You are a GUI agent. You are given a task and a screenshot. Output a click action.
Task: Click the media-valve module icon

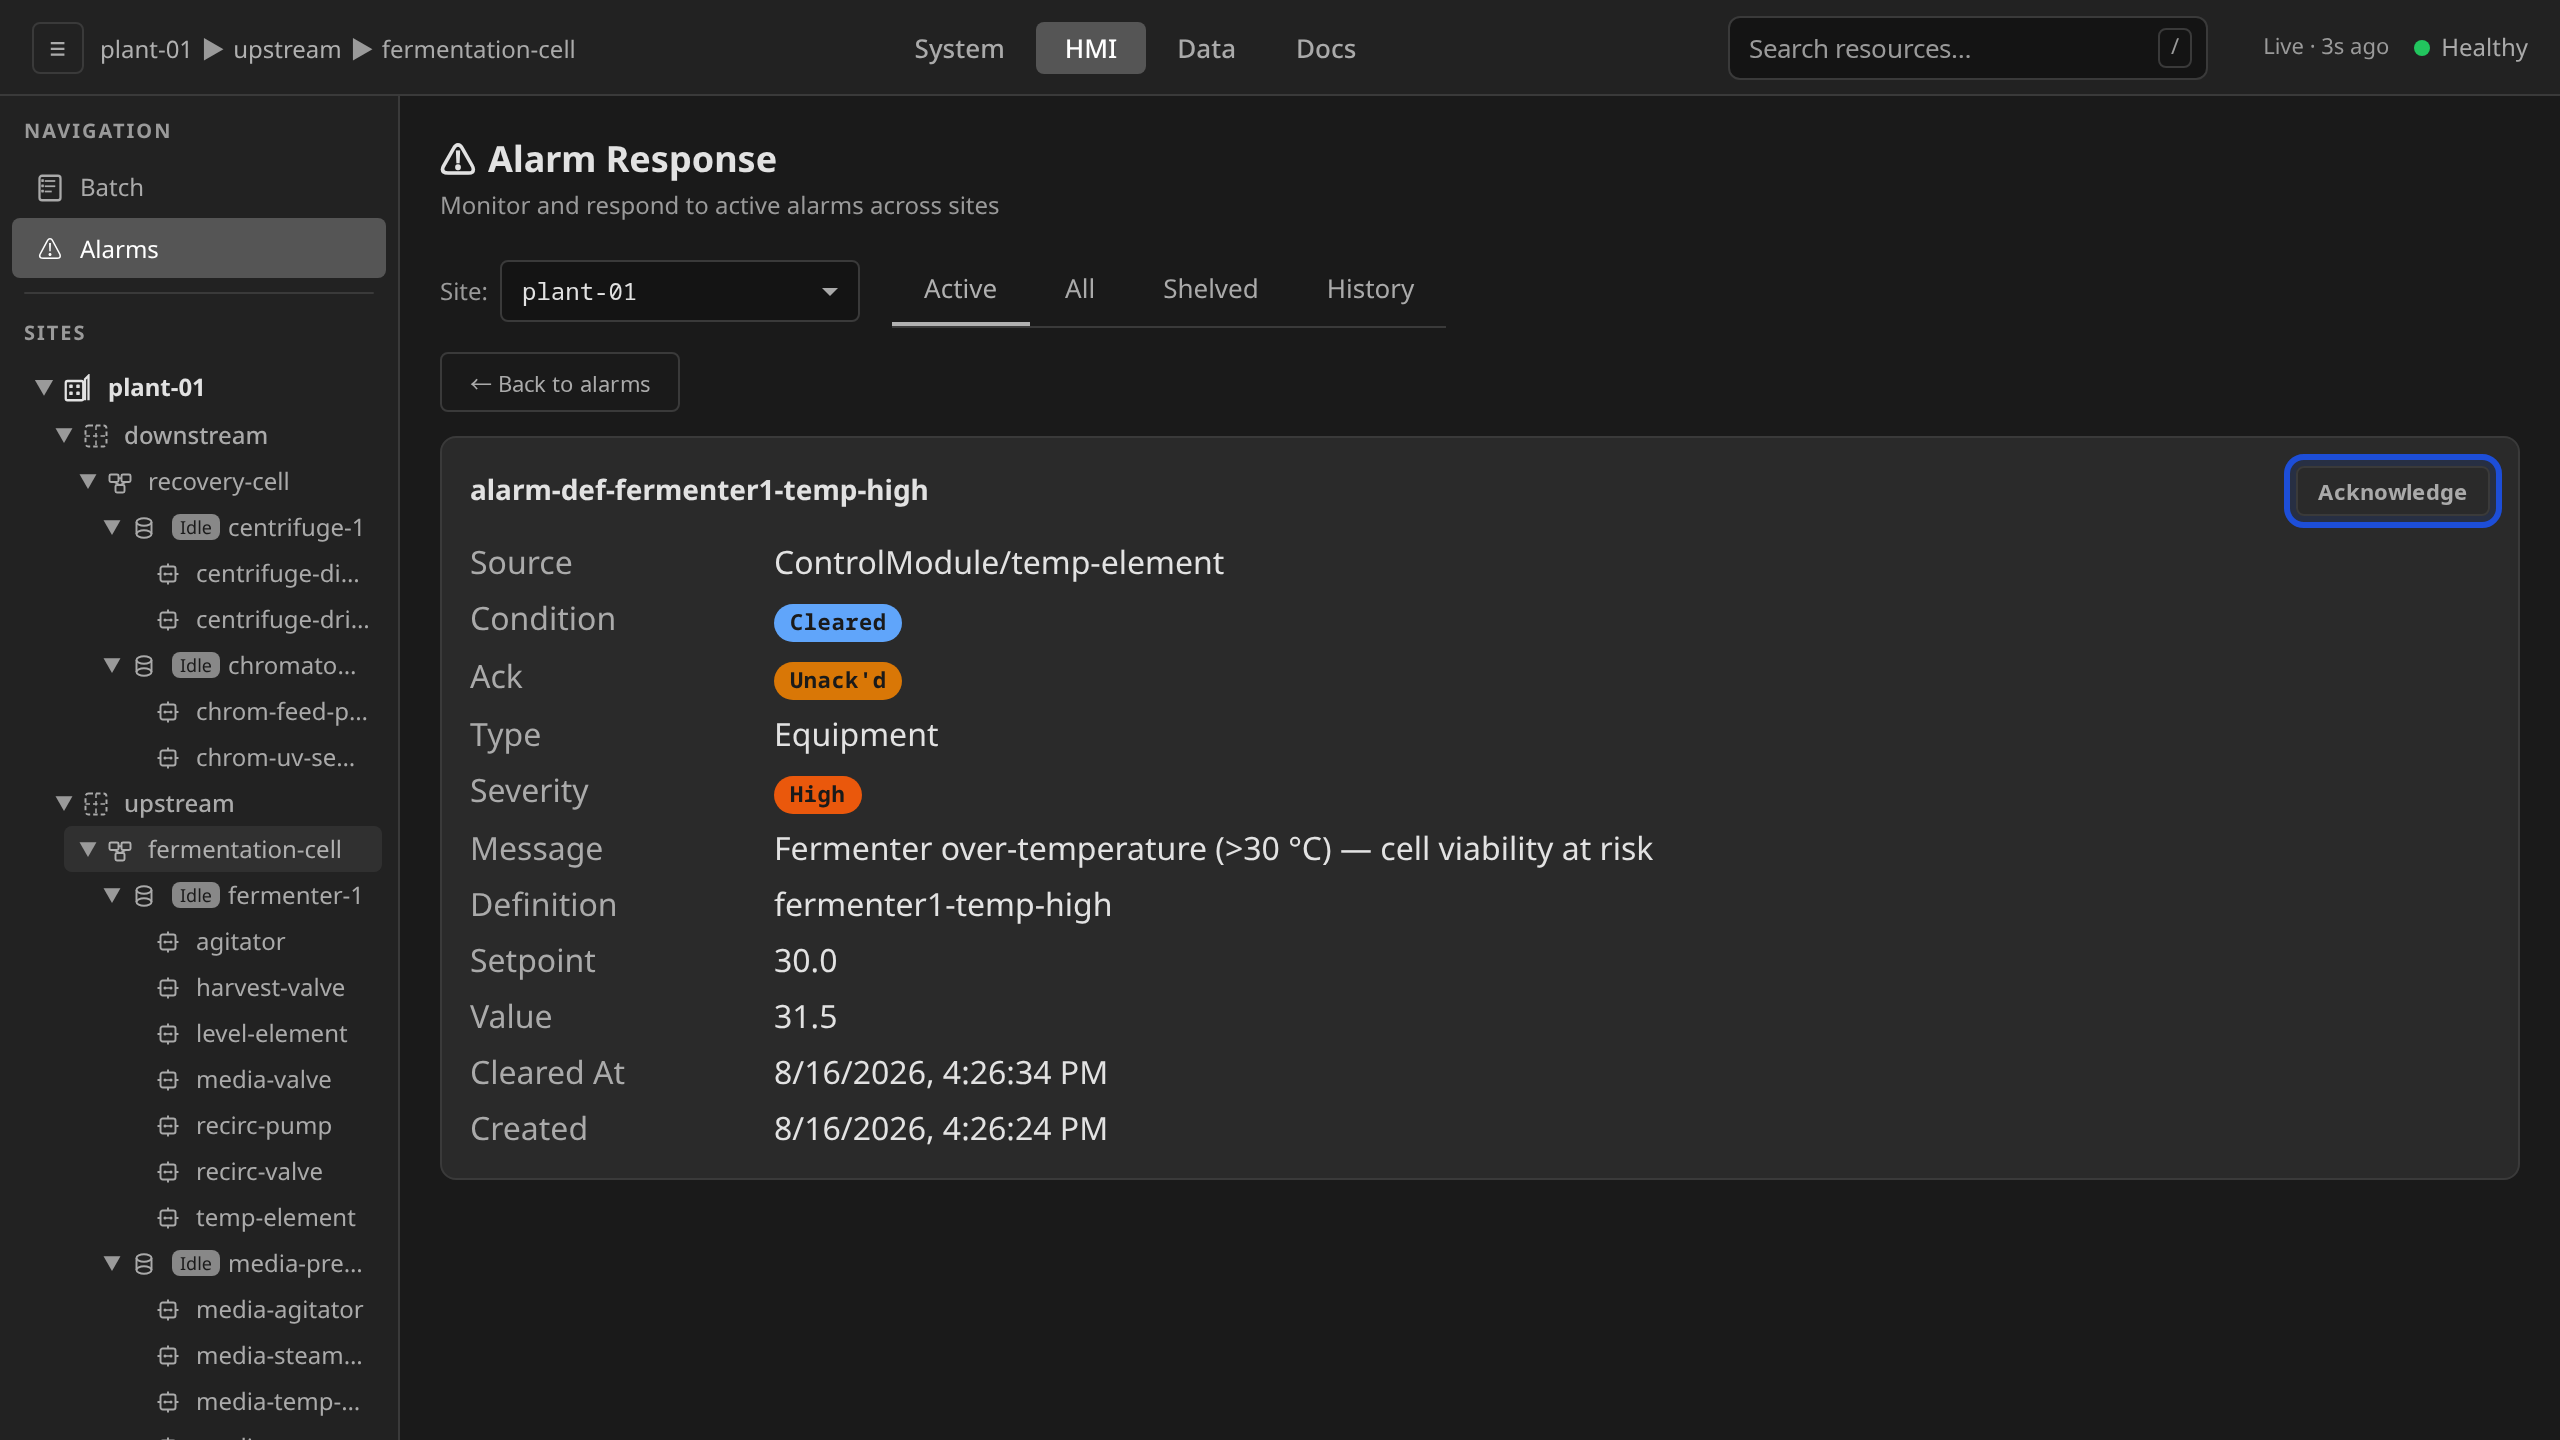[168, 1080]
